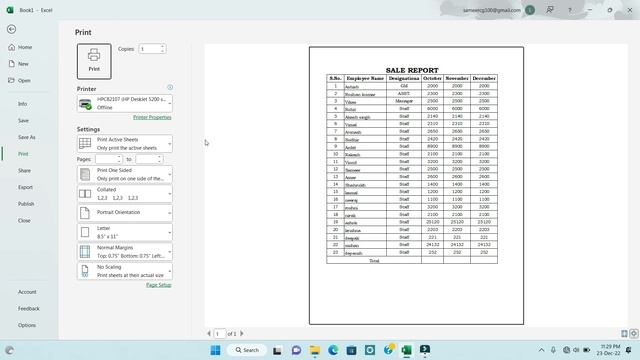Go to next preview page
This screenshot has height=360, width=640.
[242, 333]
